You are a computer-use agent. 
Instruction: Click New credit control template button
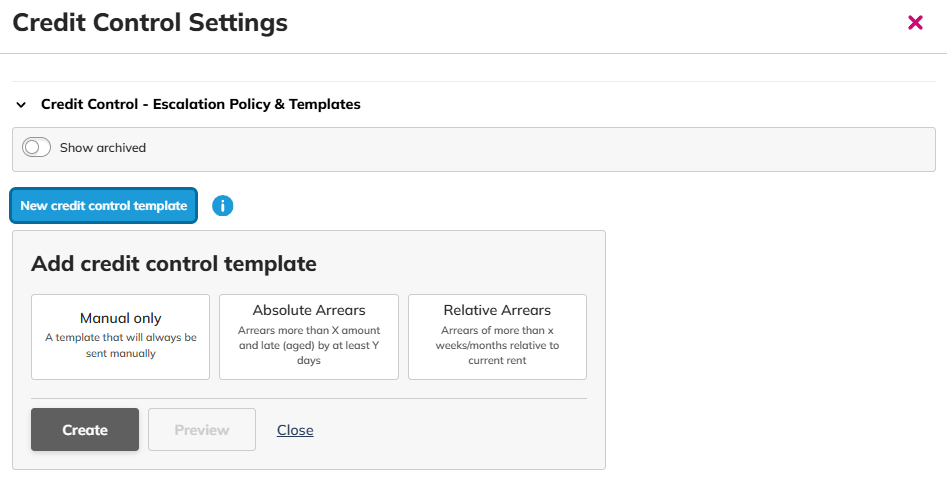pos(104,206)
